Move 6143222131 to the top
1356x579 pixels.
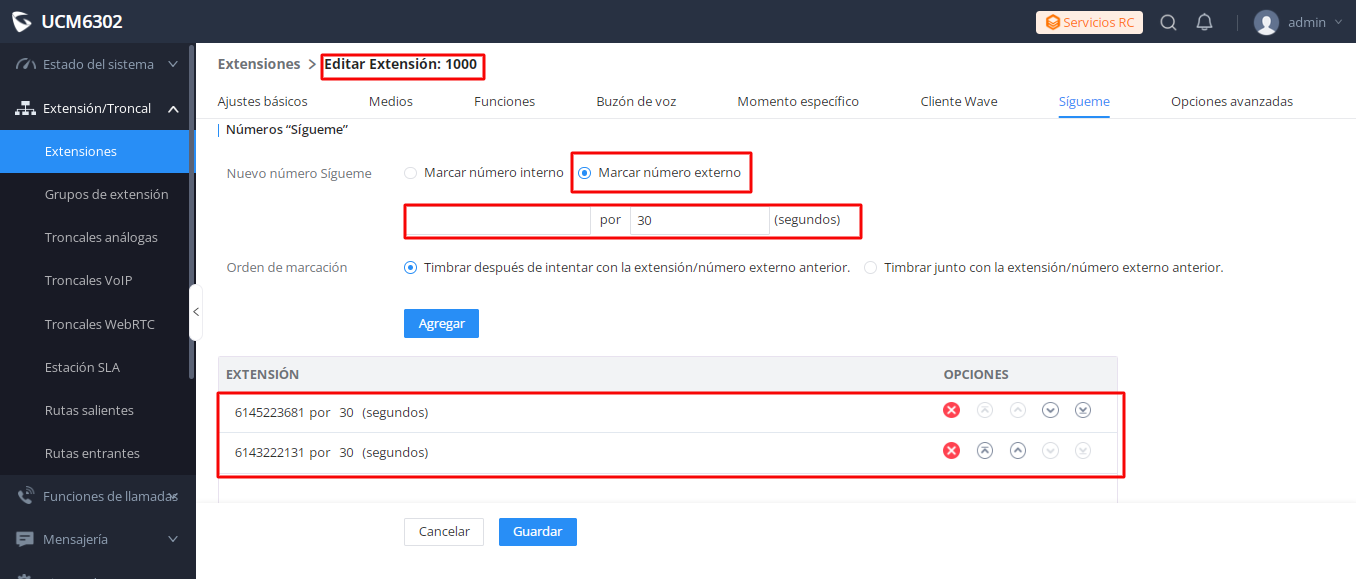[x=985, y=451]
